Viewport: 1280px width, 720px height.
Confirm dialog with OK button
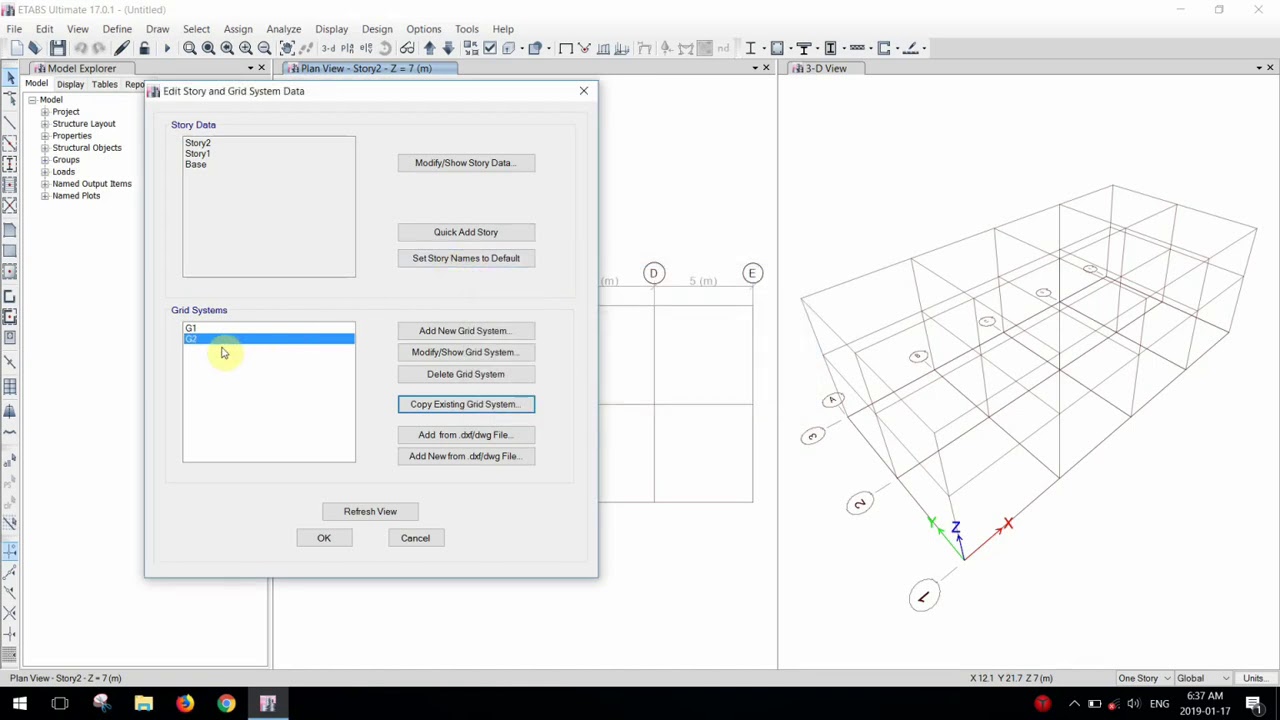pyautogui.click(x=324, y=538)
